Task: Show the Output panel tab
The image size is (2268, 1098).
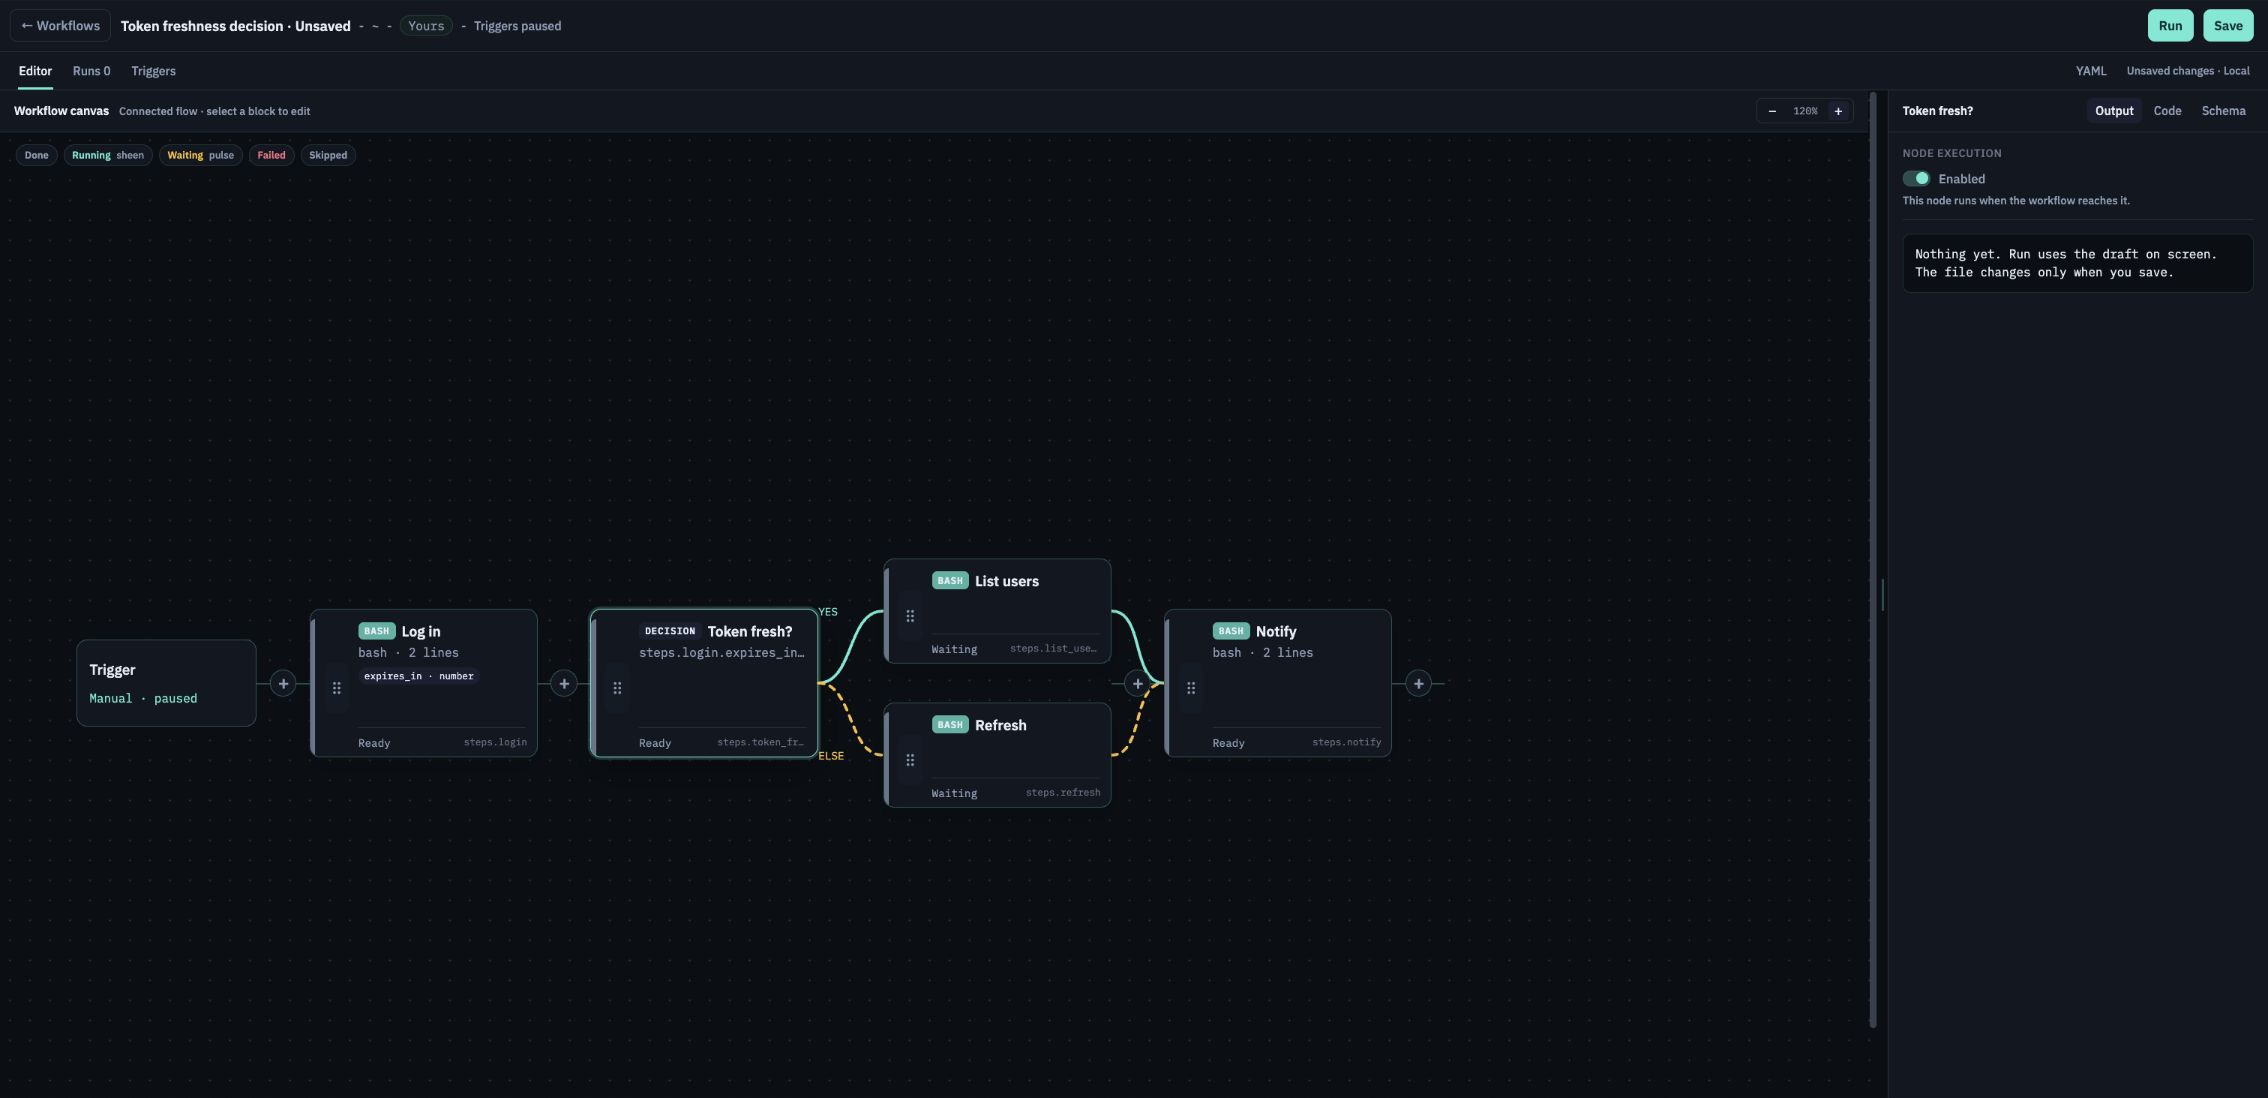Action: tap(2114, 111)
